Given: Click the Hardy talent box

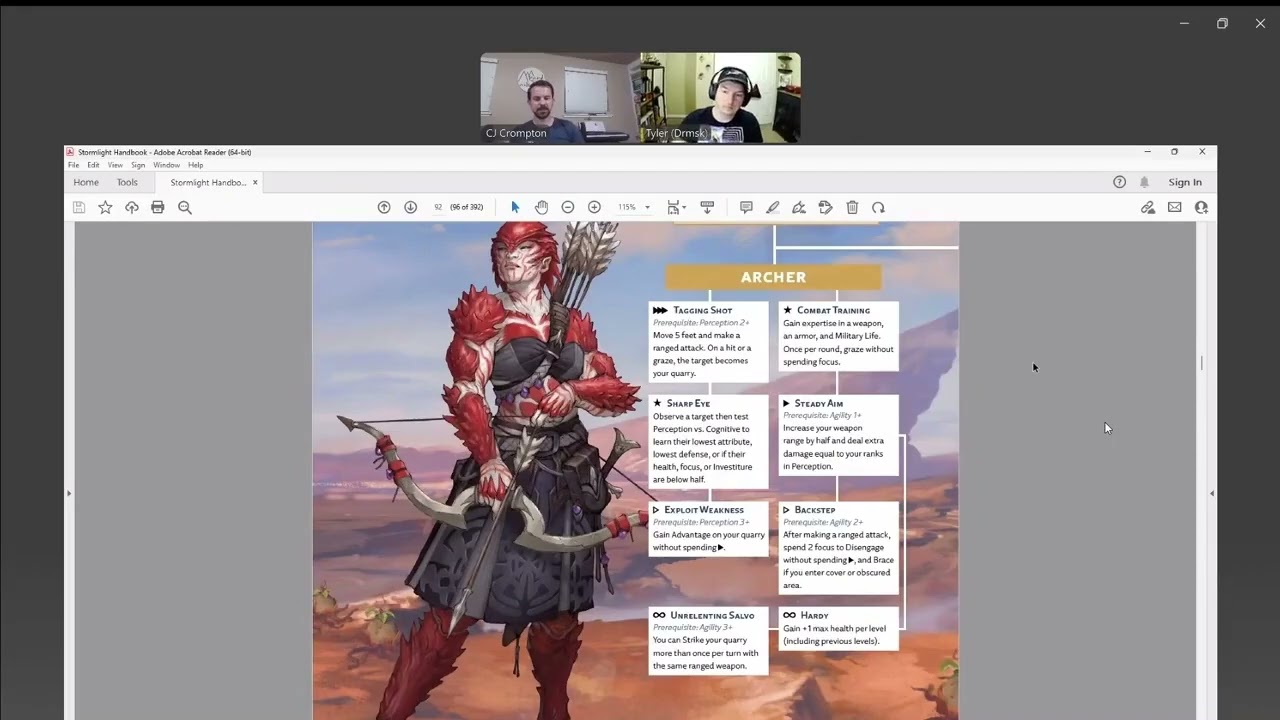Looking at the screenshot, I should pos(838,629).
